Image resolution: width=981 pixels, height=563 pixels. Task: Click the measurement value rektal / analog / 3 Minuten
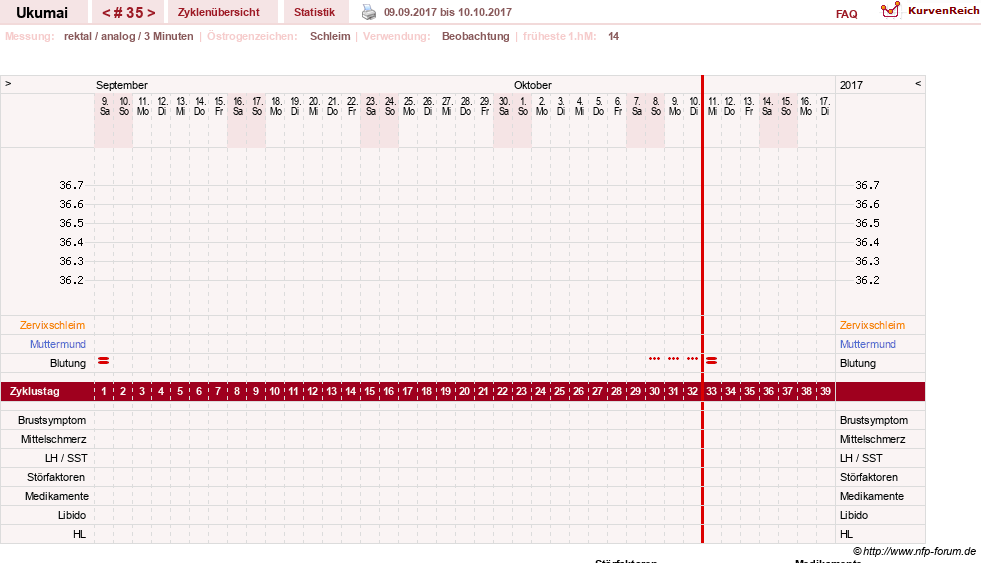(128, 36)
